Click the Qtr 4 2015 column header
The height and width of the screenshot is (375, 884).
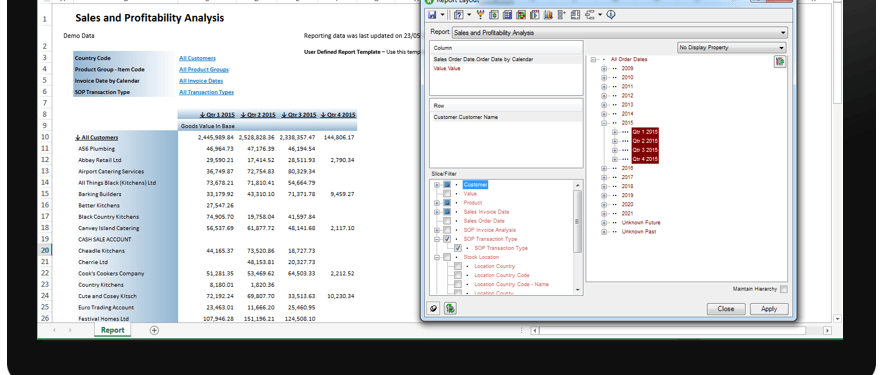click(338, 114)
